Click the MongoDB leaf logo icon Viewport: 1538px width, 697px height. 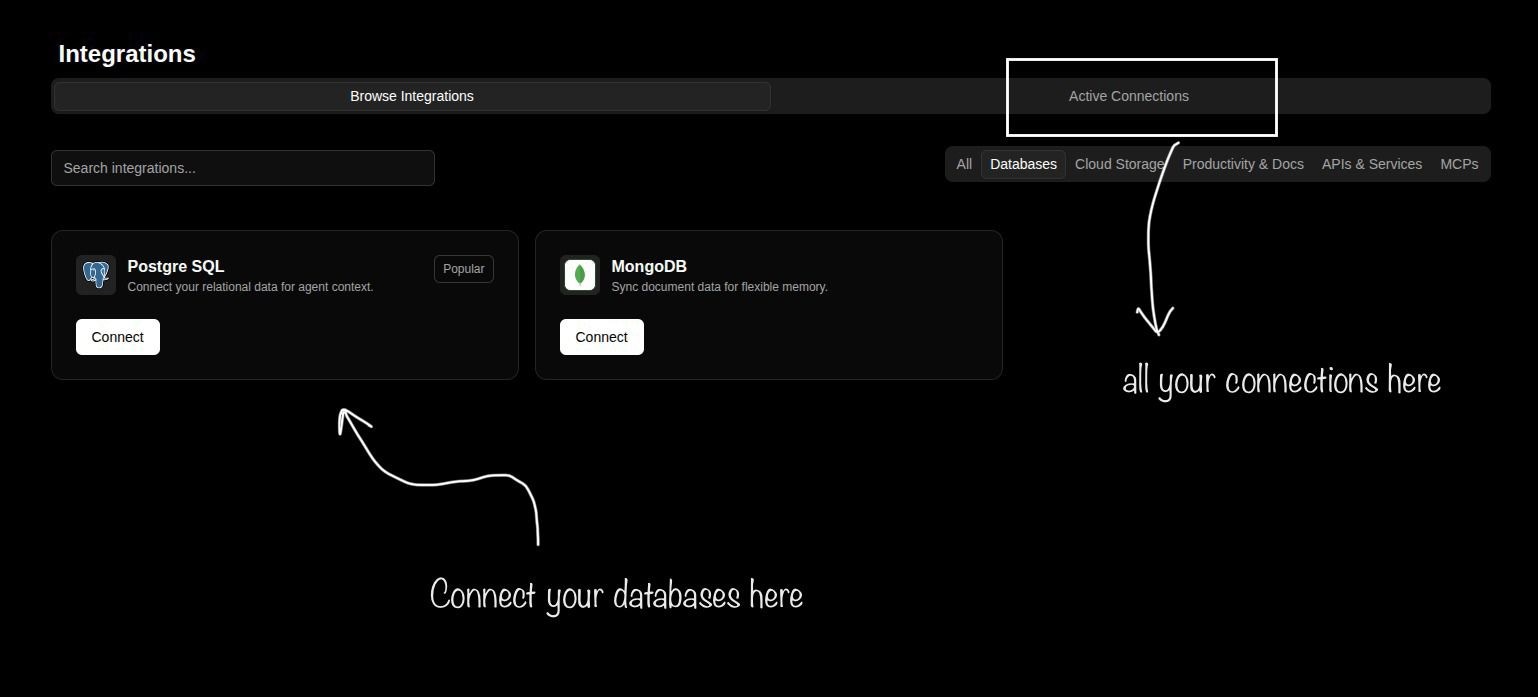(580, 274)
